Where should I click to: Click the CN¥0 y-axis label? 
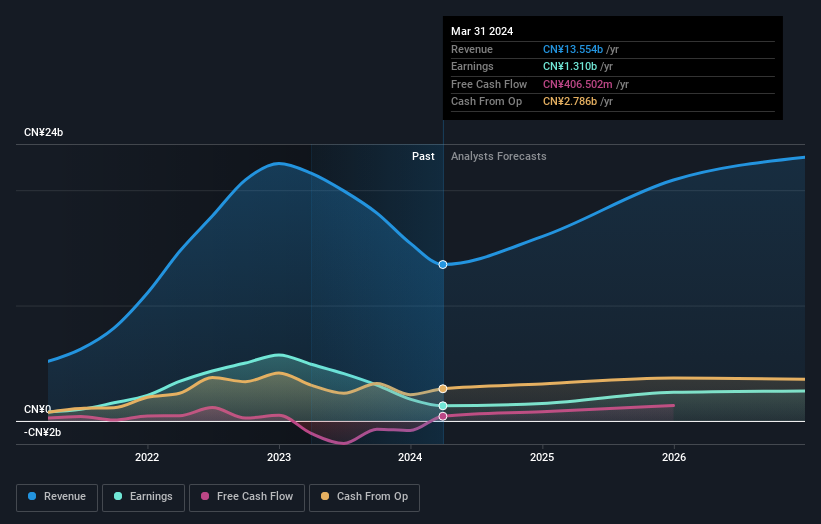pos(38,409)
